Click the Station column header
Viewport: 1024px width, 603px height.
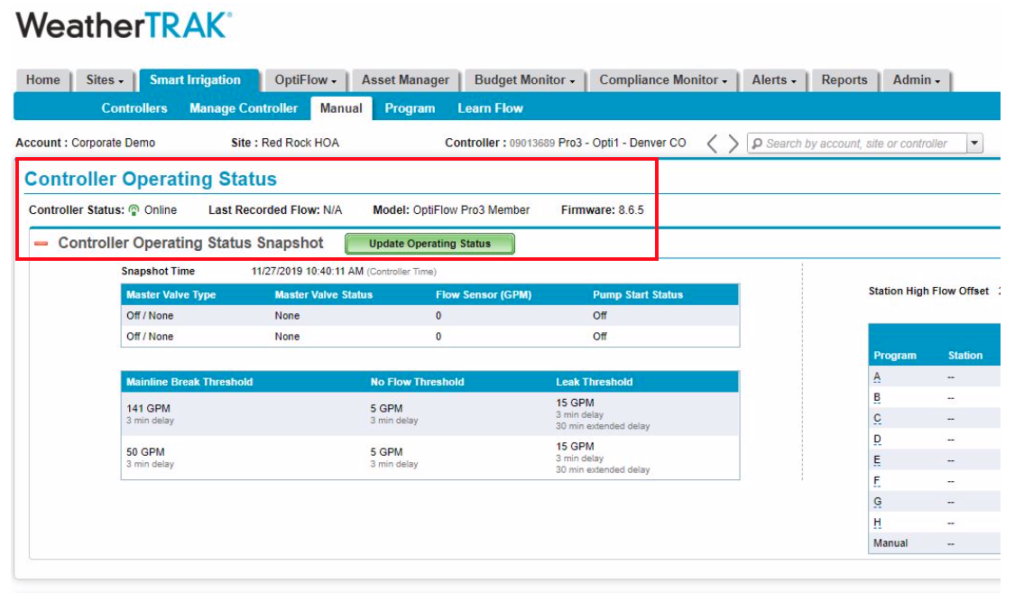[x=965, y=356]
